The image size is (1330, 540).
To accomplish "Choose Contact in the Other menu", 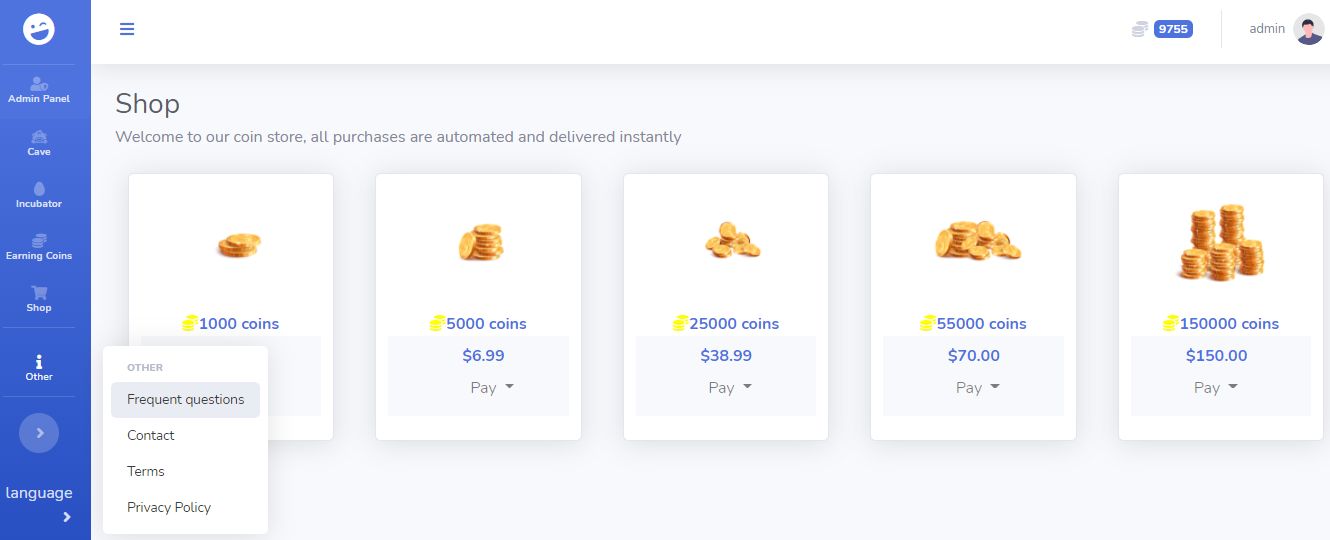I will click(151, 436).
